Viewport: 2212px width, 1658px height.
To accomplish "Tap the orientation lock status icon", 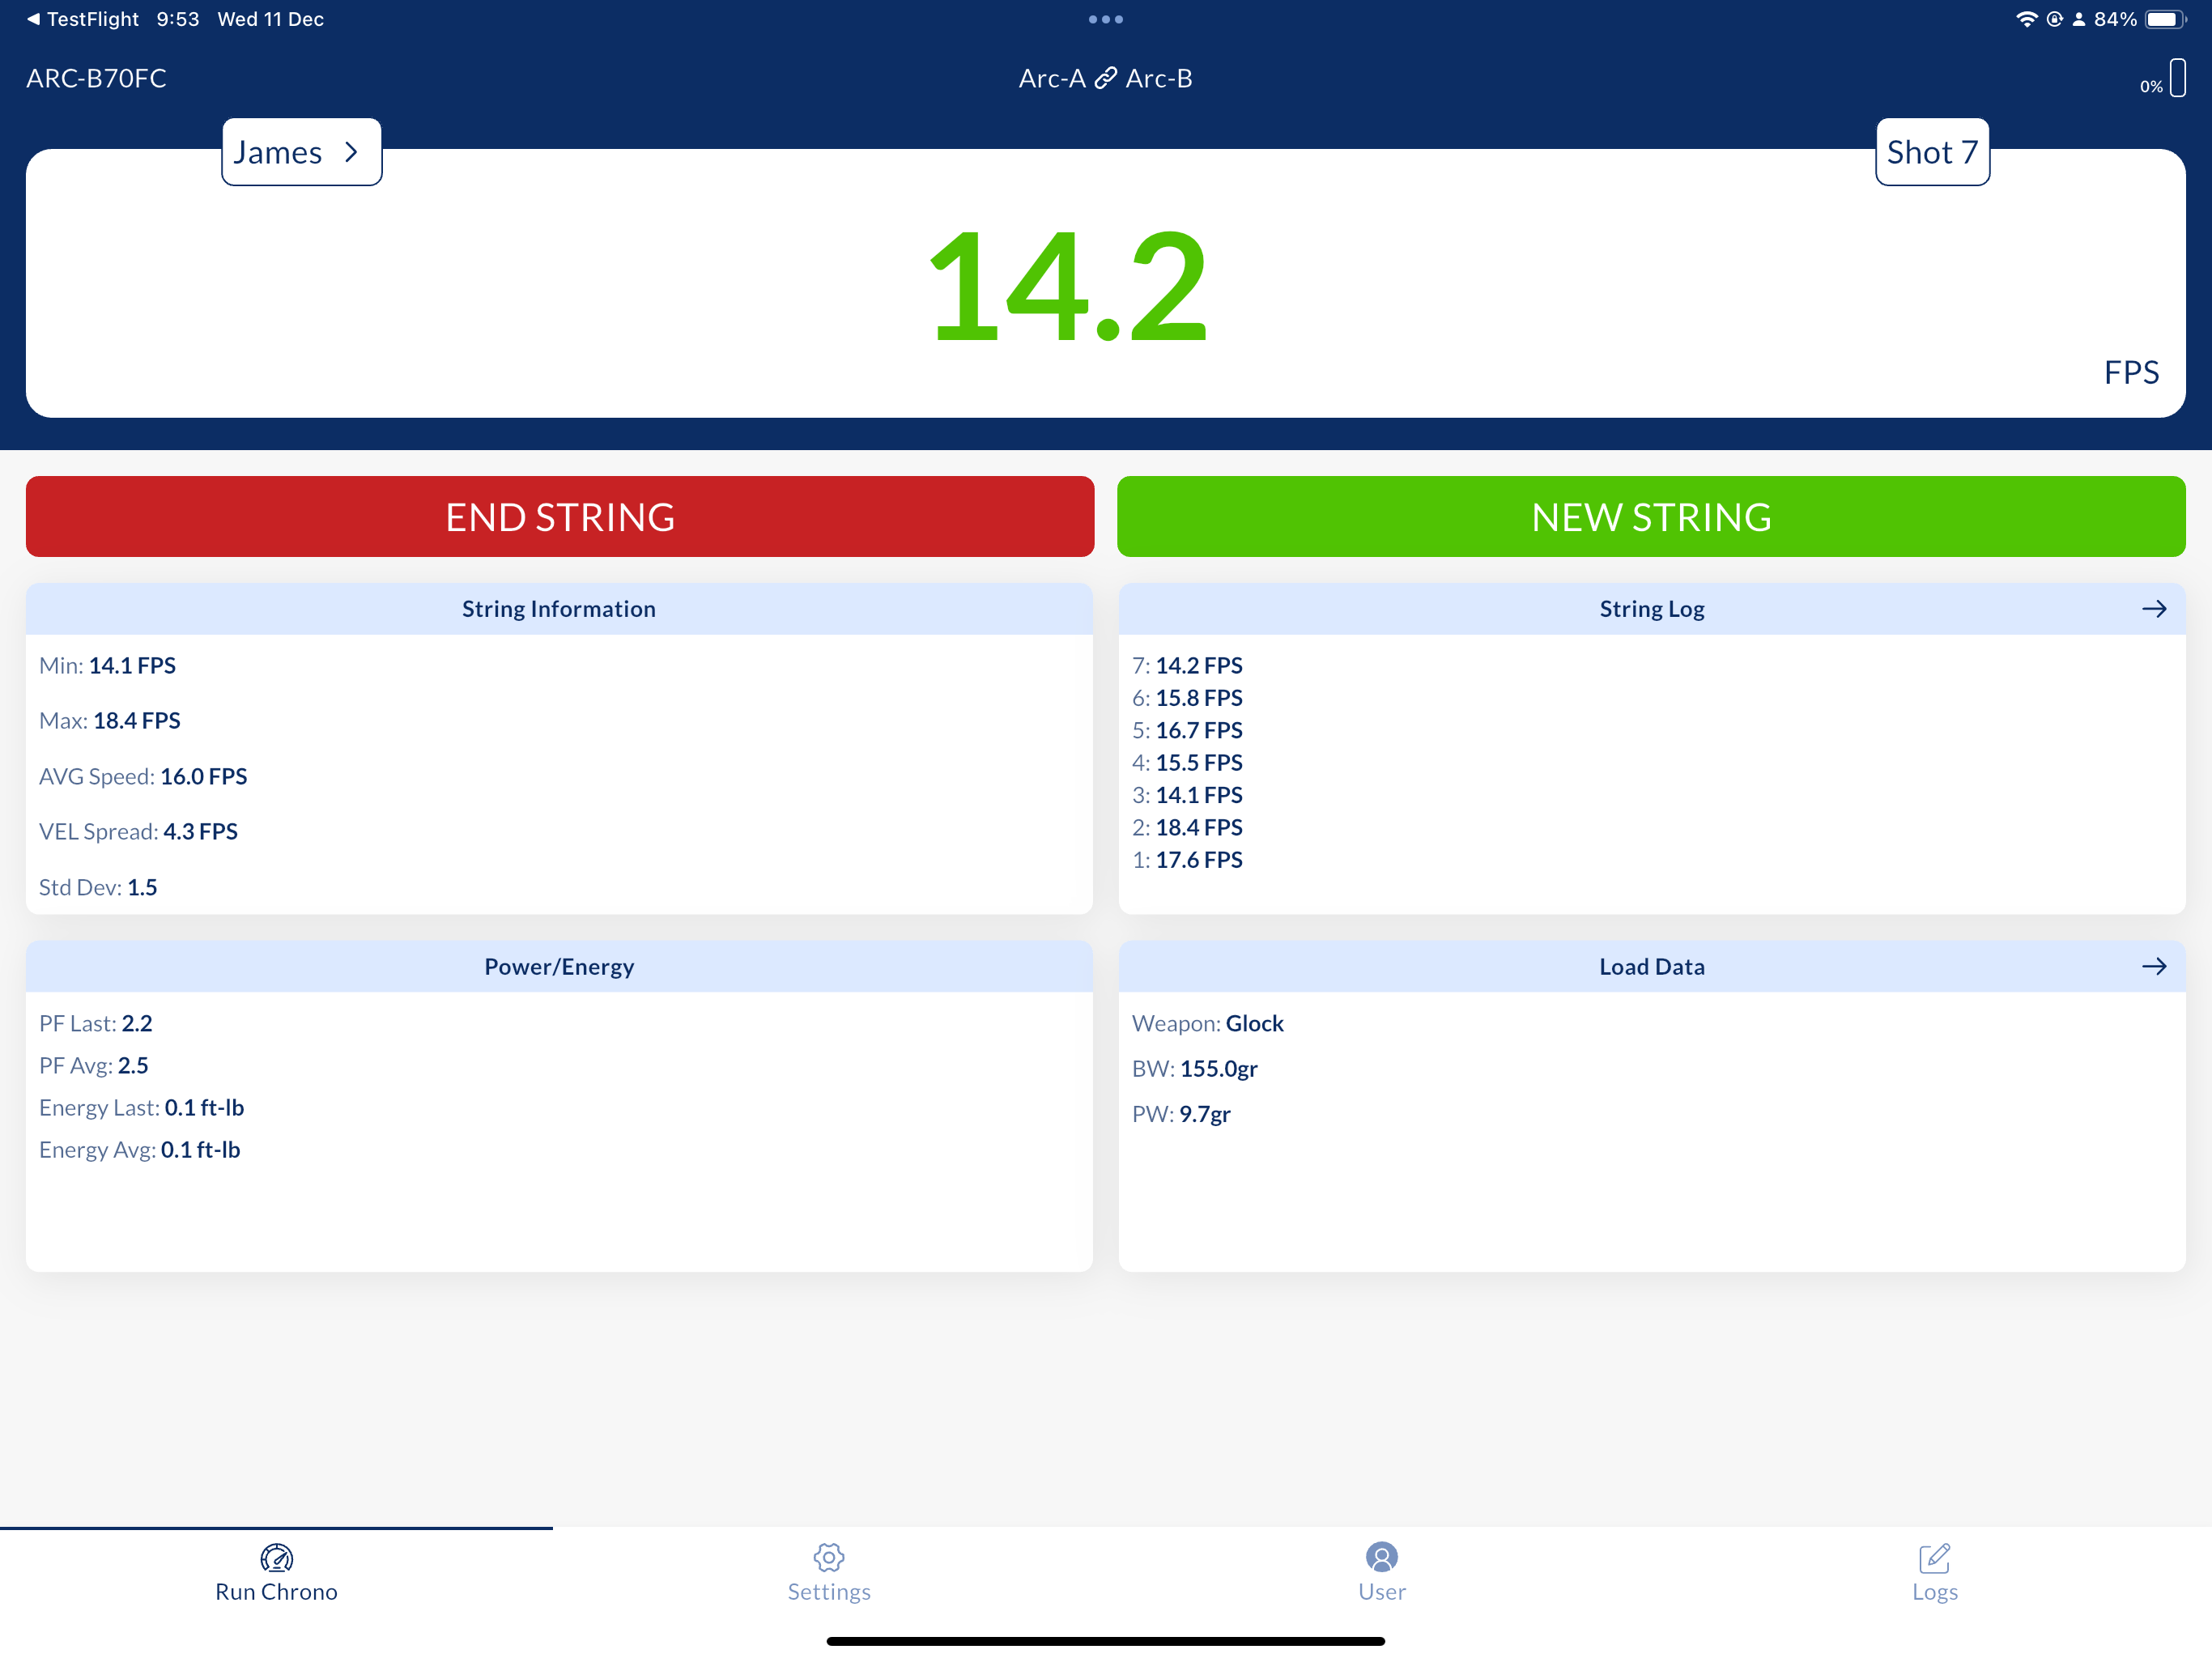I will [2054, 19].
